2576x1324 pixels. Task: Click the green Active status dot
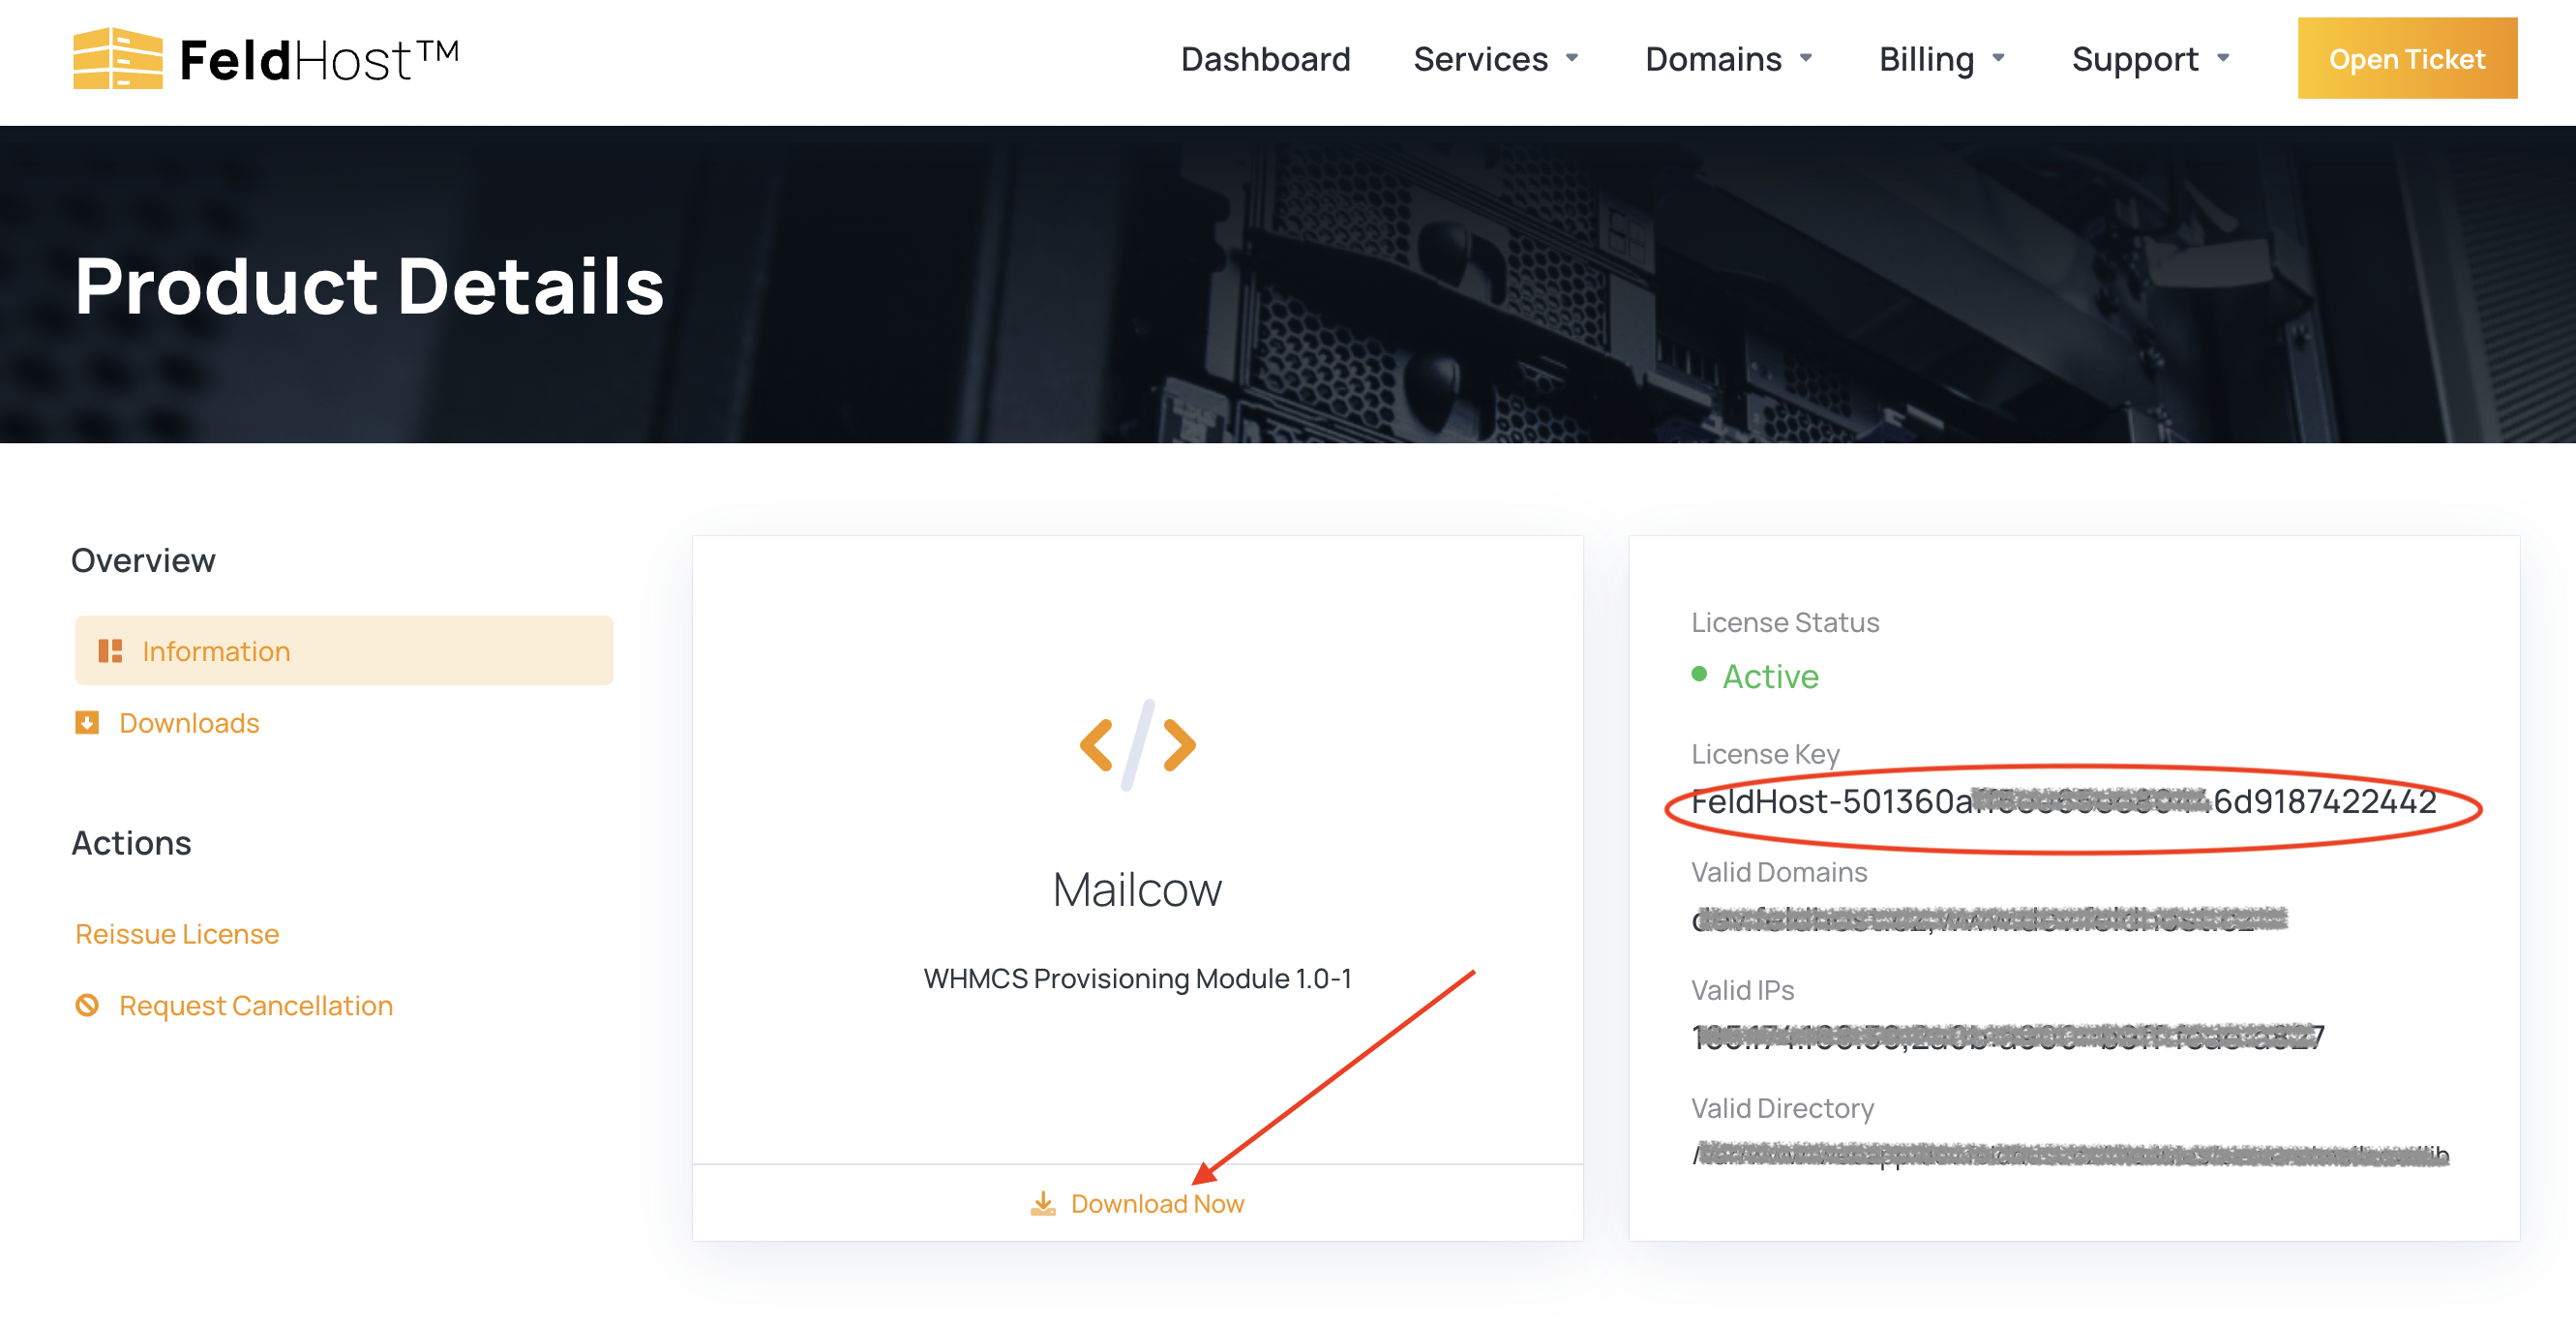tap(1698, 674)
